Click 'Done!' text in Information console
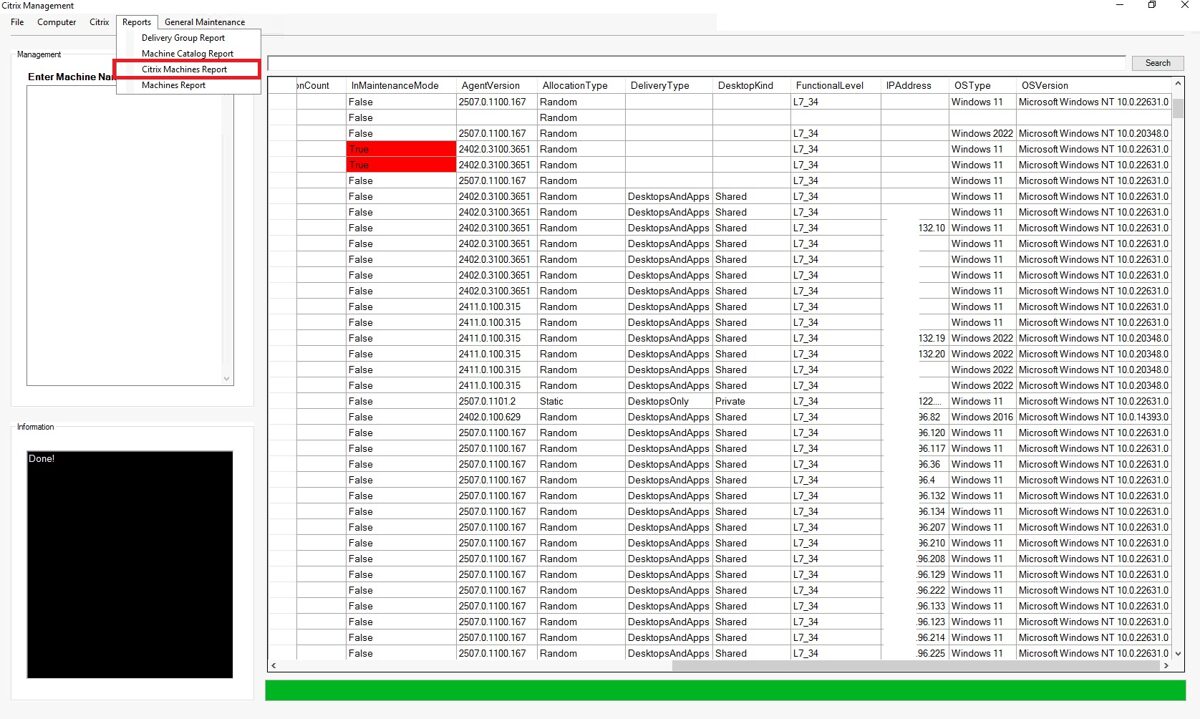 pos(42,459)
